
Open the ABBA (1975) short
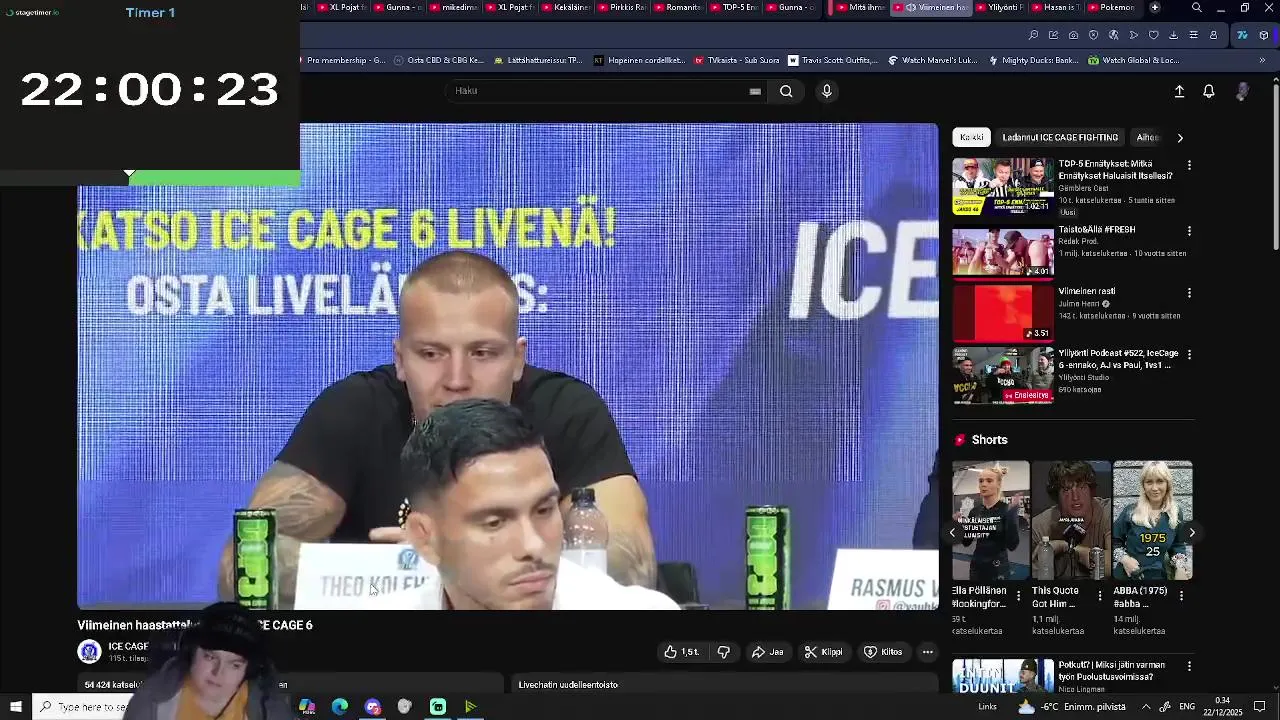click(1153, 520)
